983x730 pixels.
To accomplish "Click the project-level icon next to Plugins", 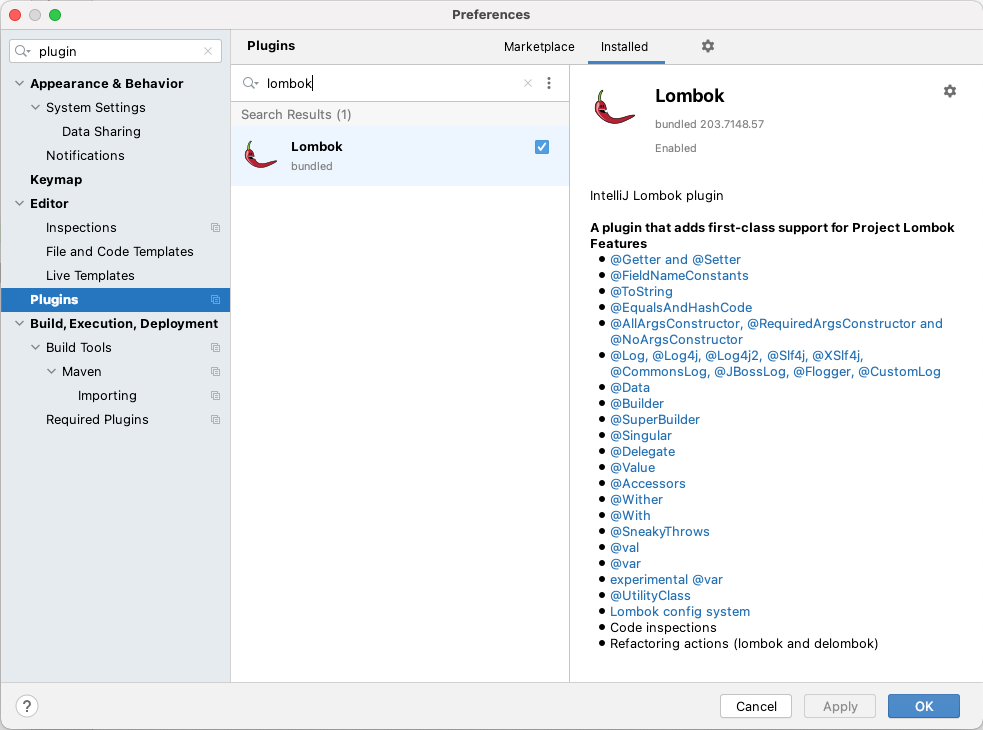I will (216, 300).
